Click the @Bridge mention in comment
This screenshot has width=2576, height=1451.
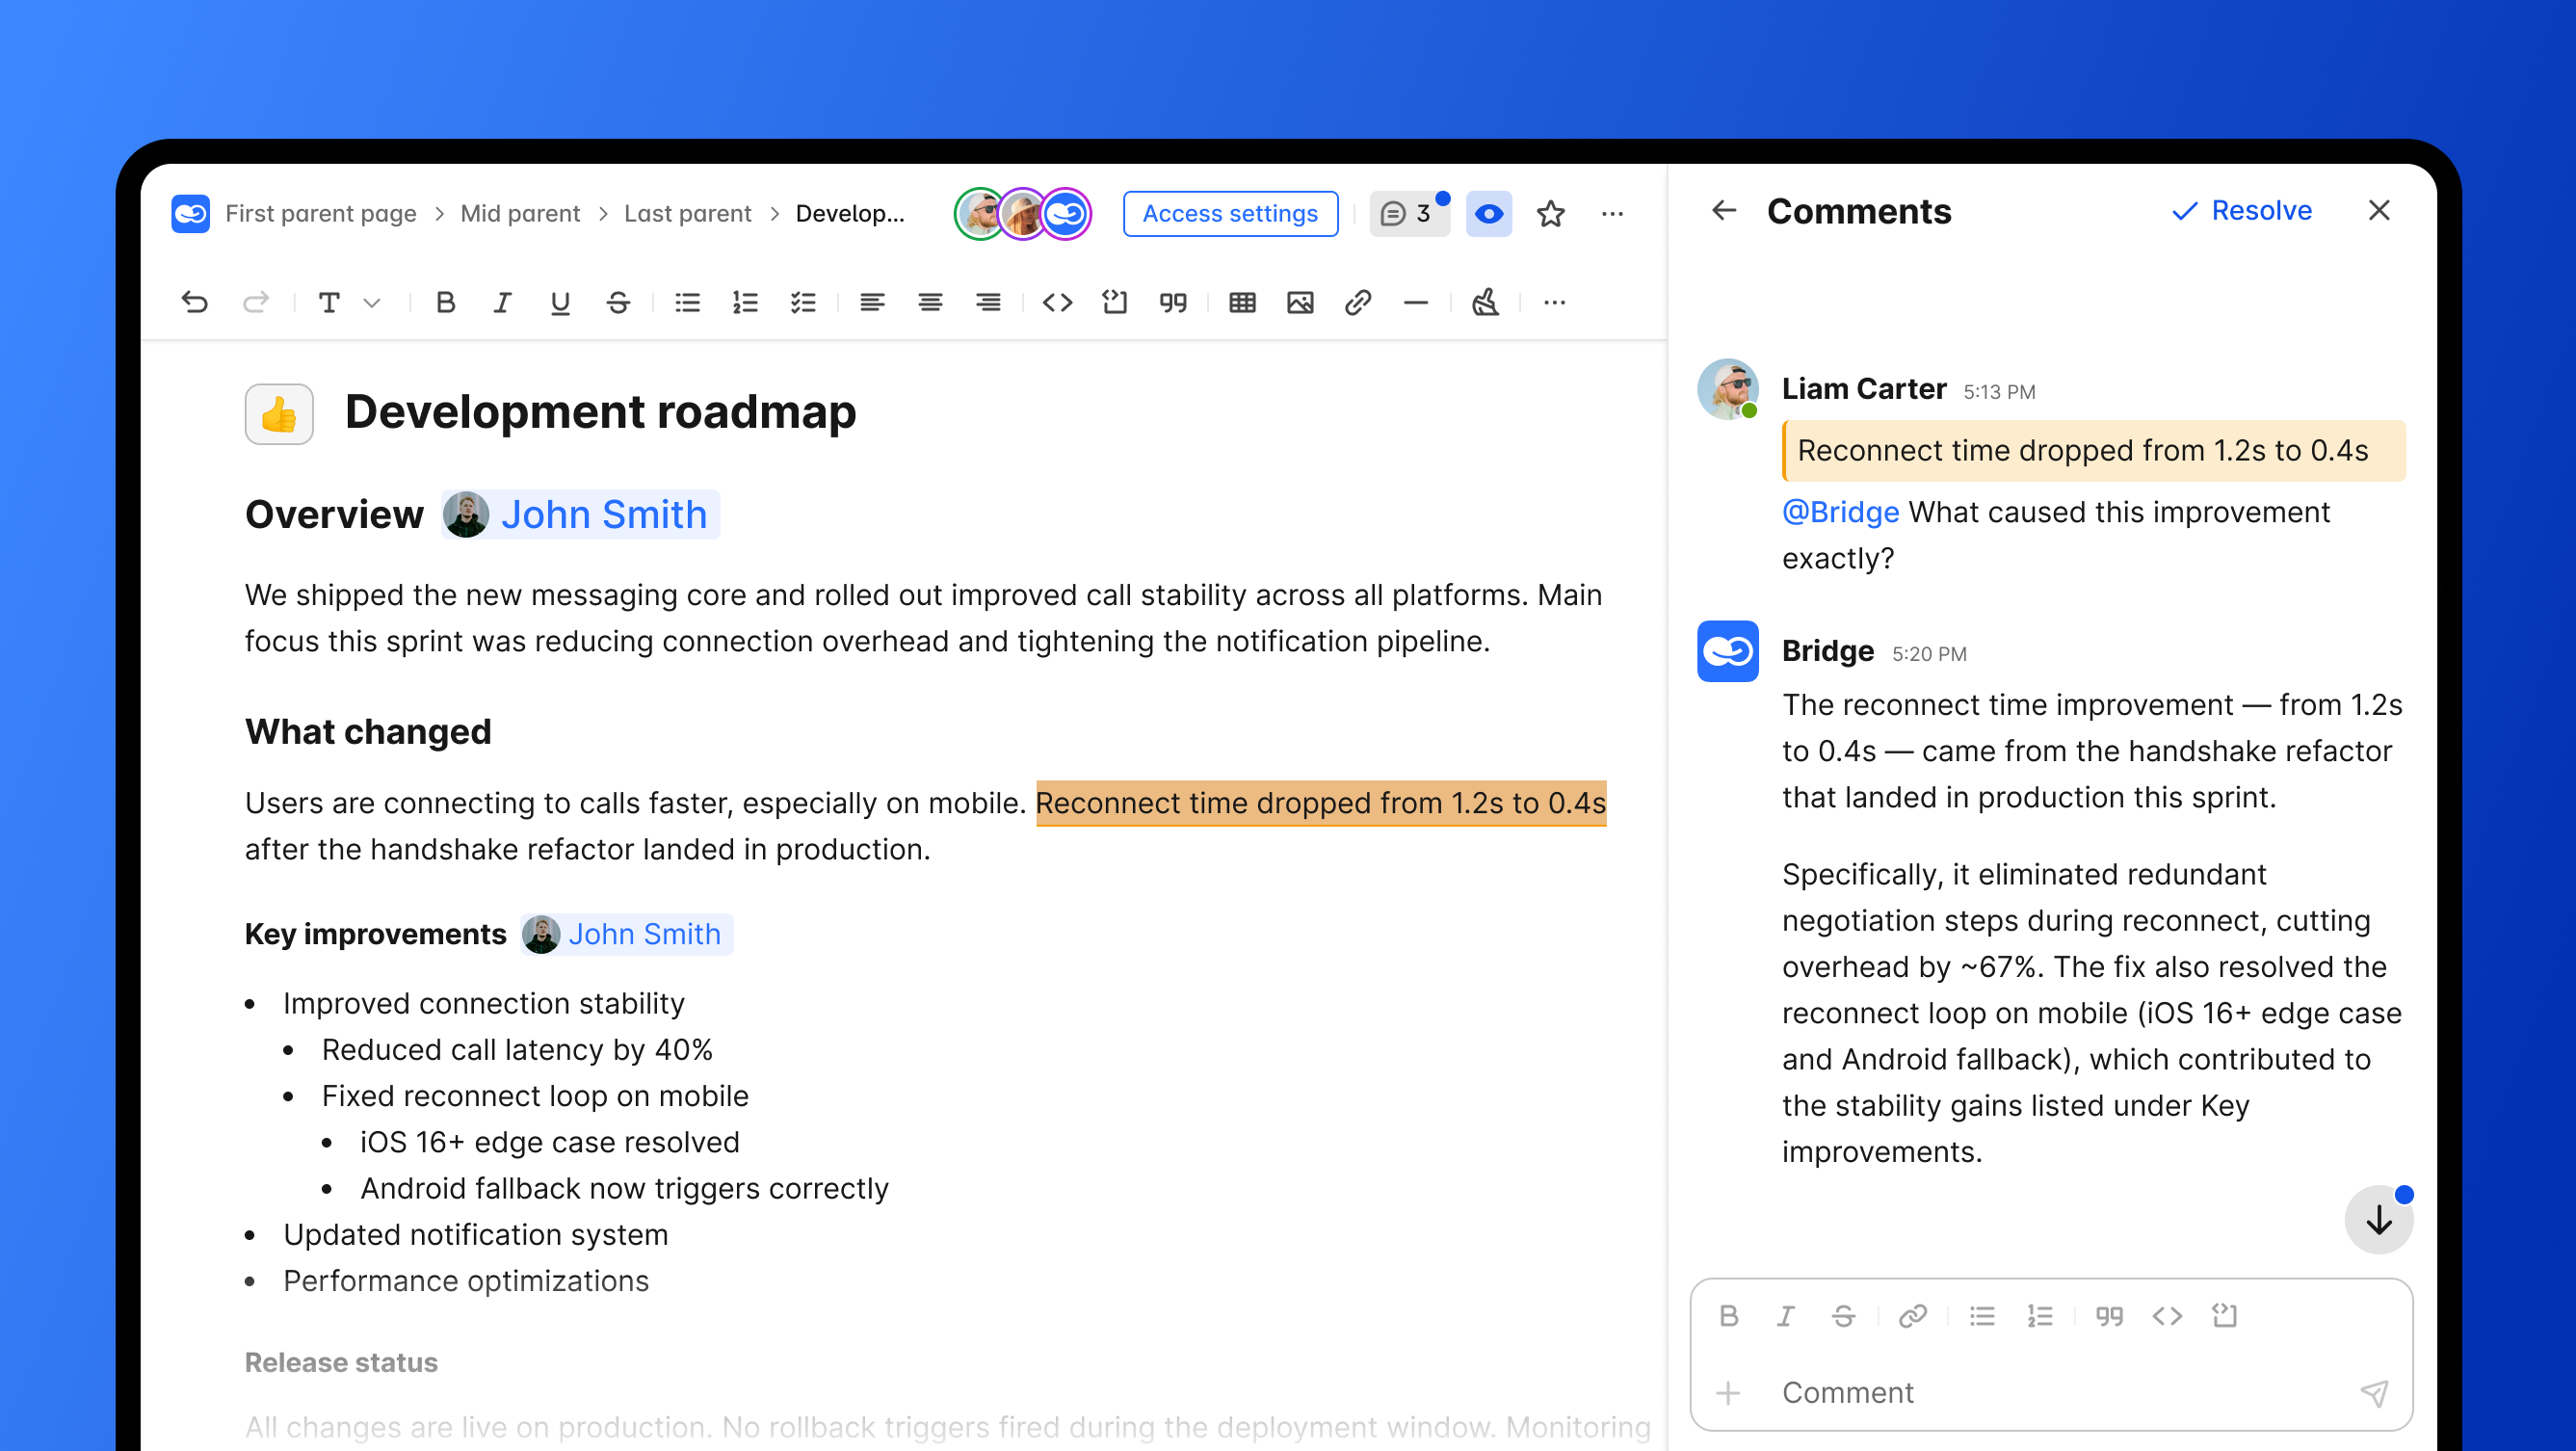tap(1840, 512)
